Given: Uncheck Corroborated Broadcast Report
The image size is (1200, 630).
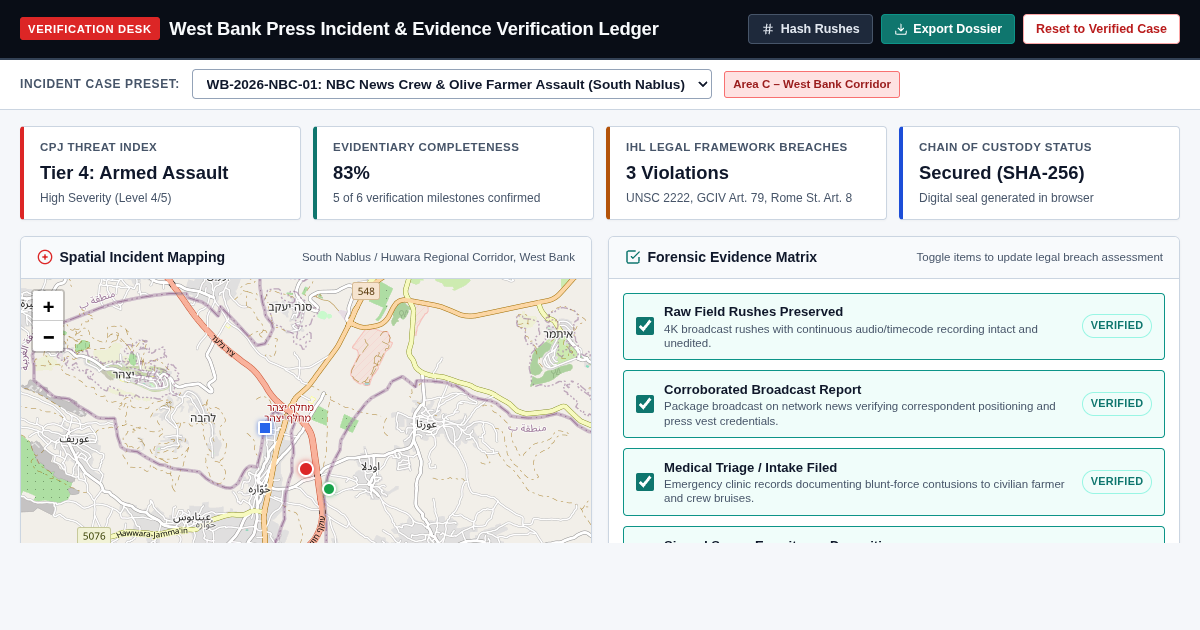Looking at the screenshot, I should click(645, 404).
